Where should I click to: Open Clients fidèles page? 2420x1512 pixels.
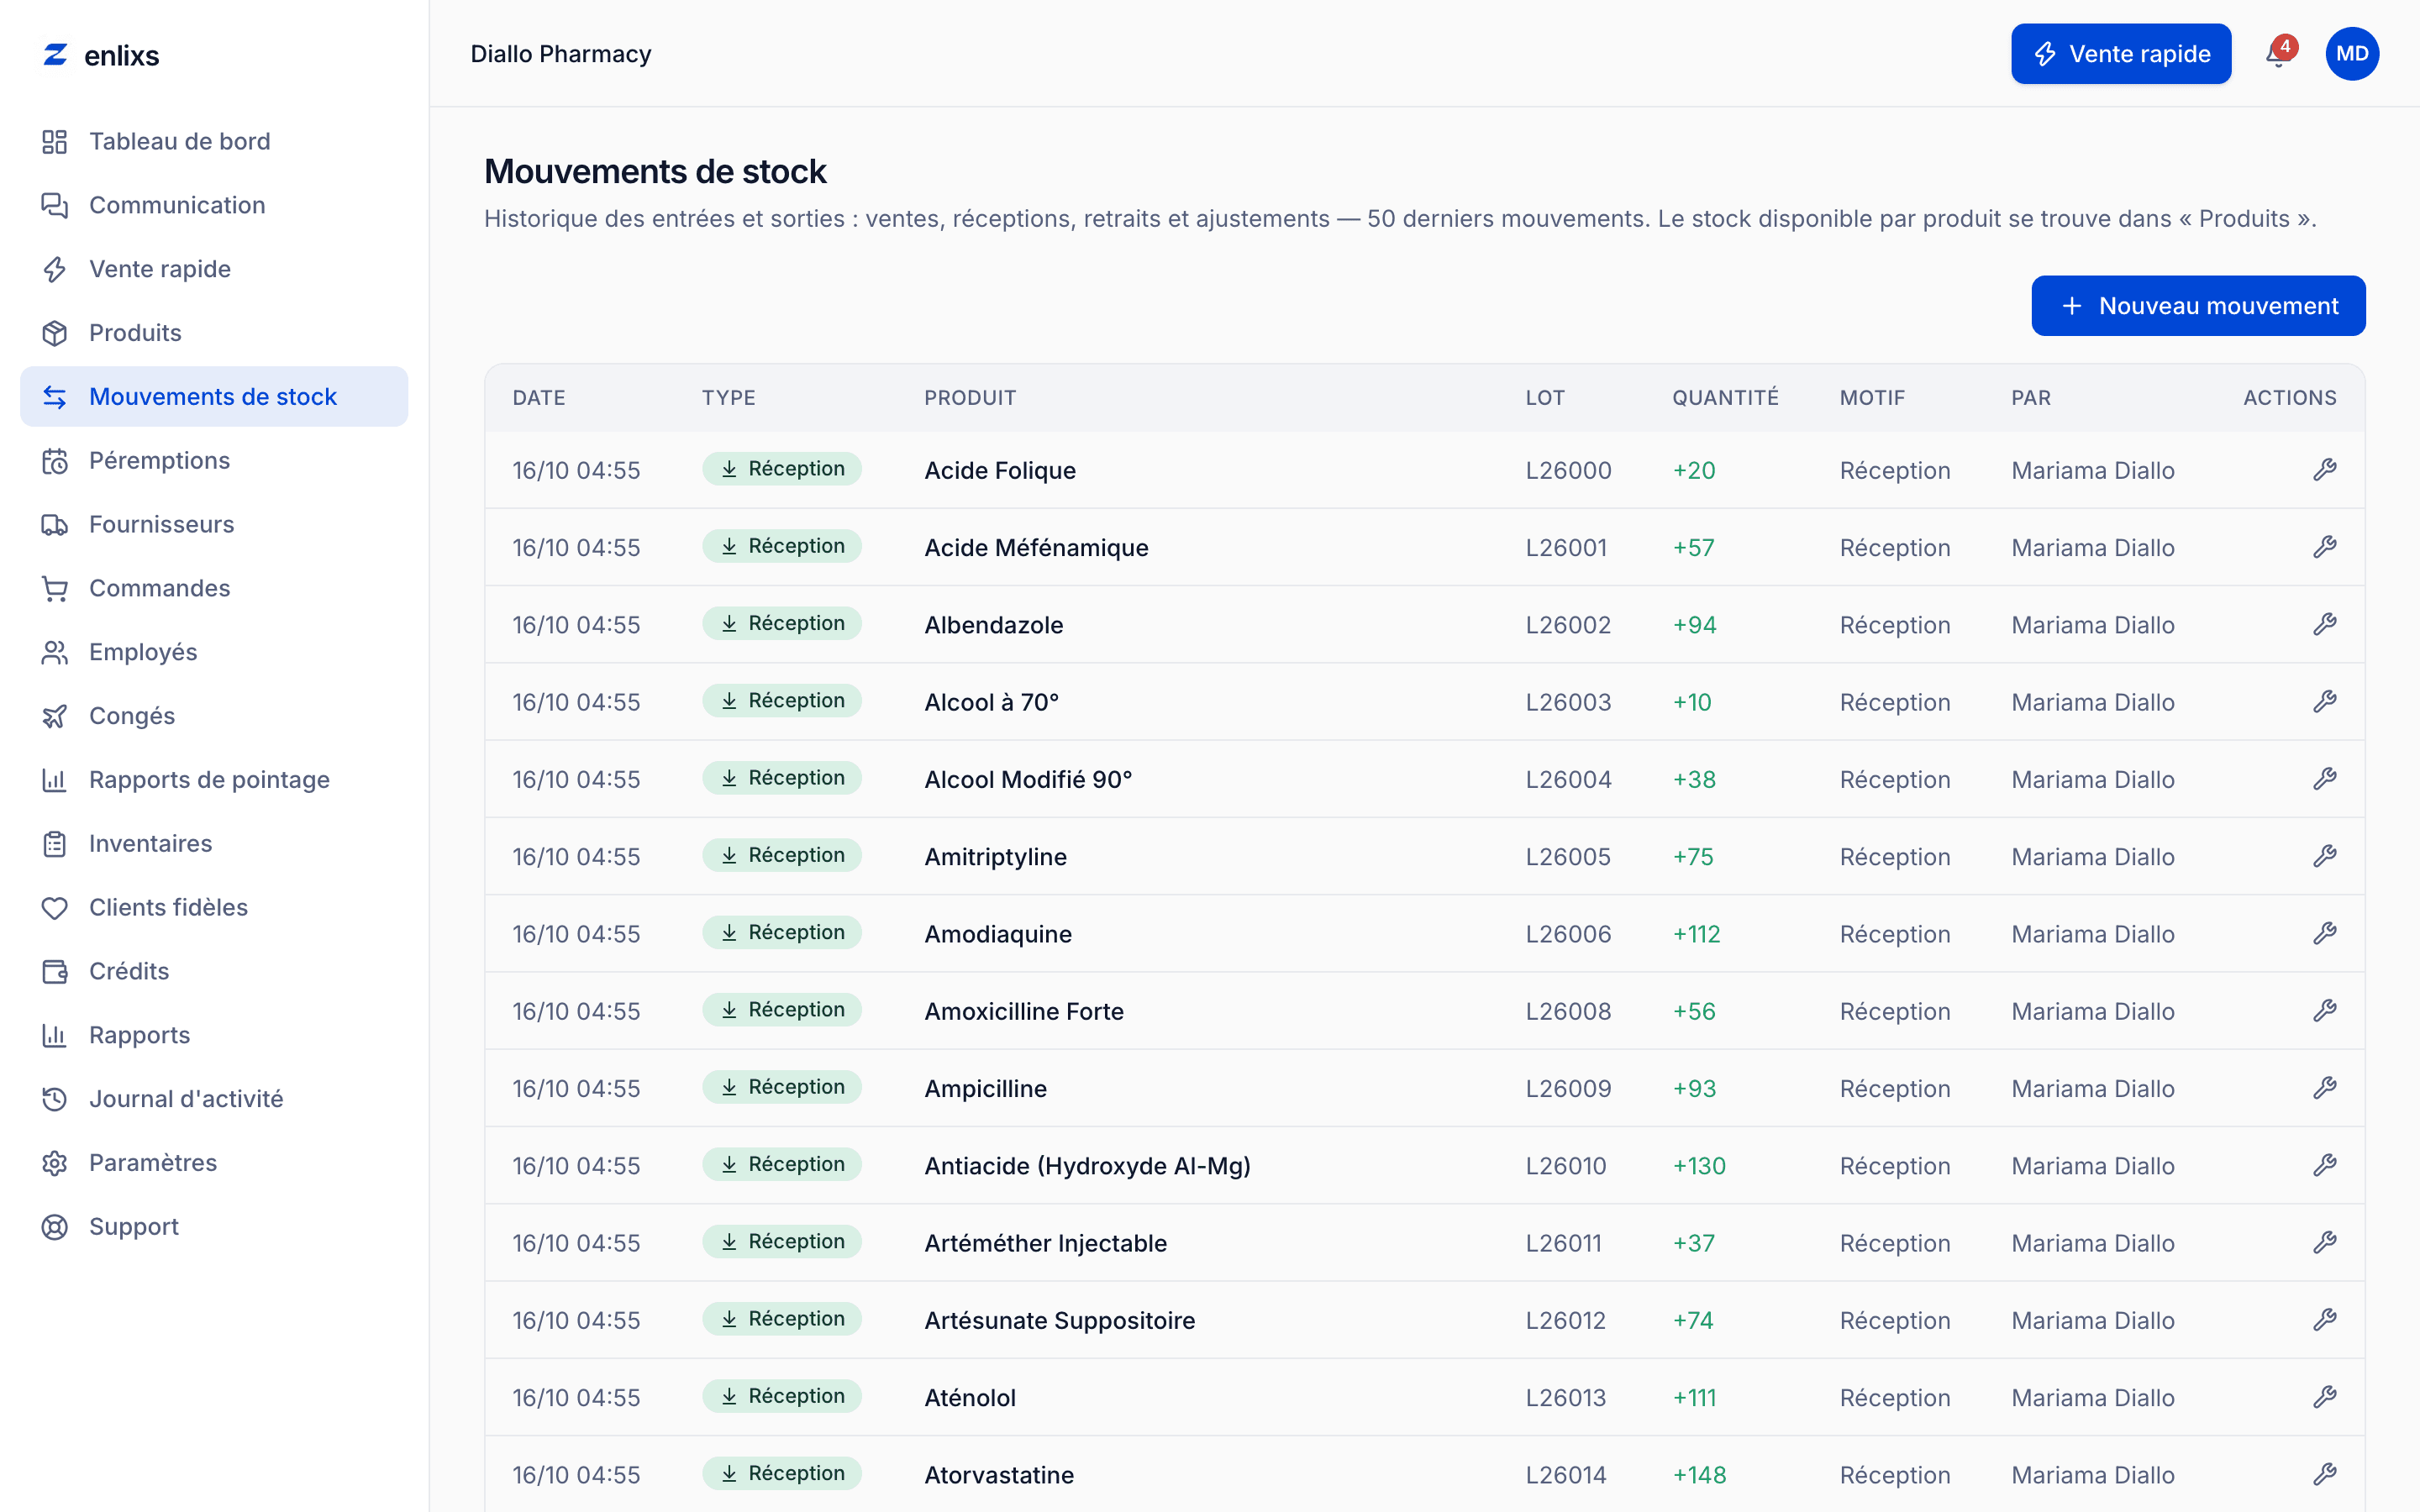[214, 907]
